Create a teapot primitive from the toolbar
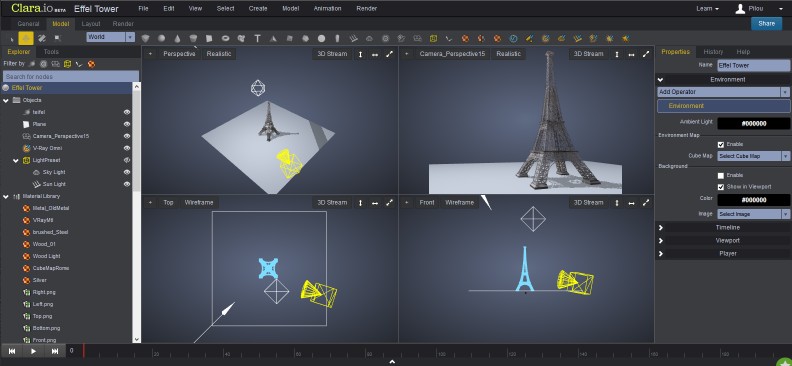This screenshot has width=792, height=366. (x=241, y=38)
